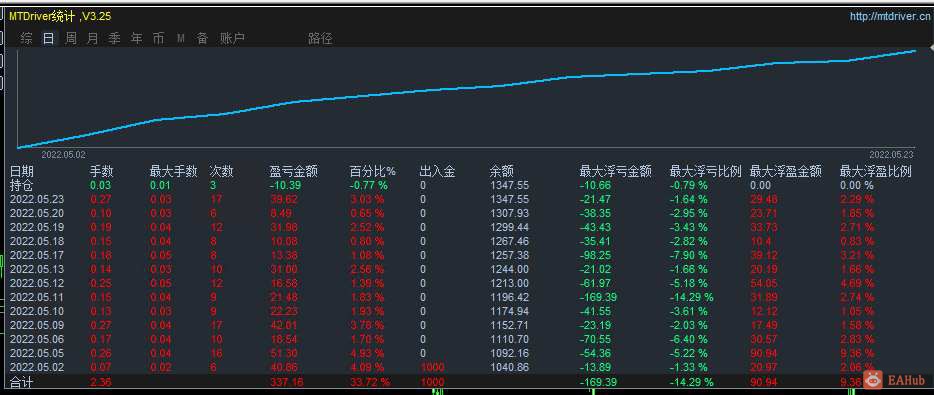Click 1000 deposit in the 2022.05.02 row
This screenshot has height=395, width=934.
(432, 367)
